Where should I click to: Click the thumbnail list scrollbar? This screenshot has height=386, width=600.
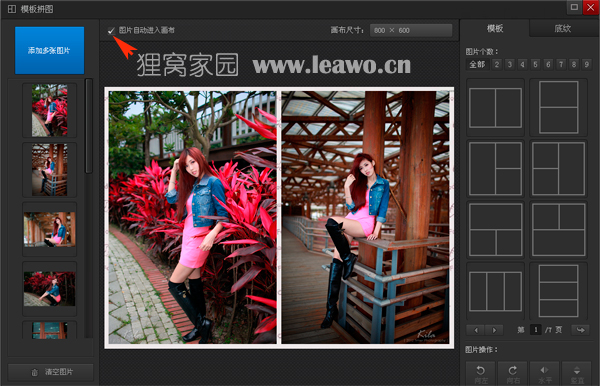[x=89, y=126]
